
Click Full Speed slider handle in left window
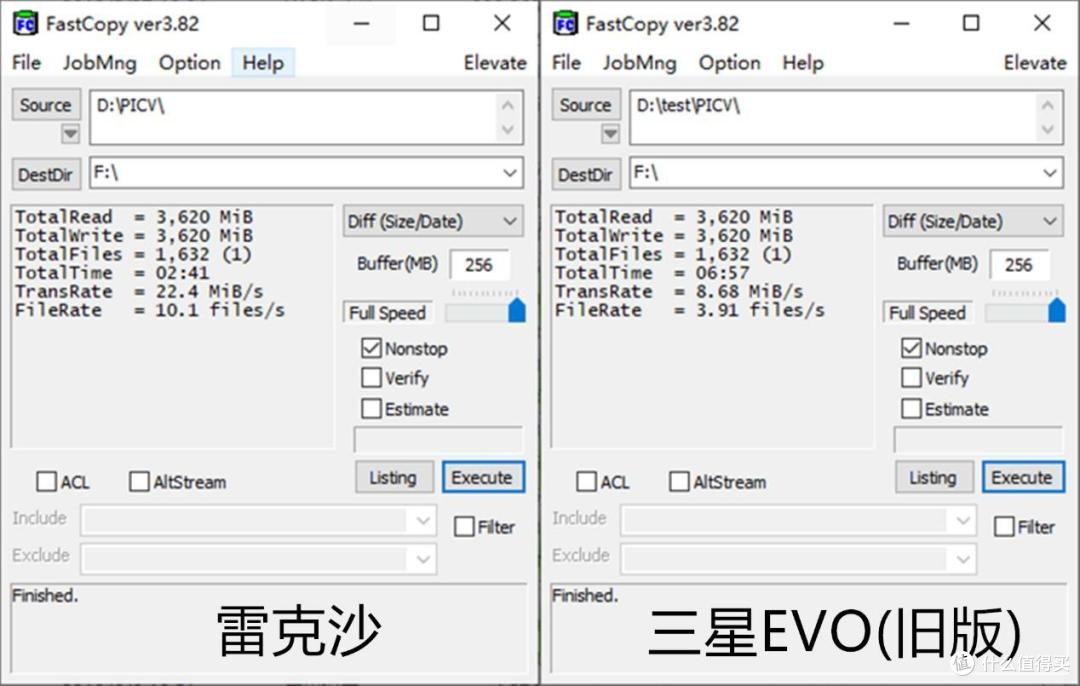pos(517,310)
